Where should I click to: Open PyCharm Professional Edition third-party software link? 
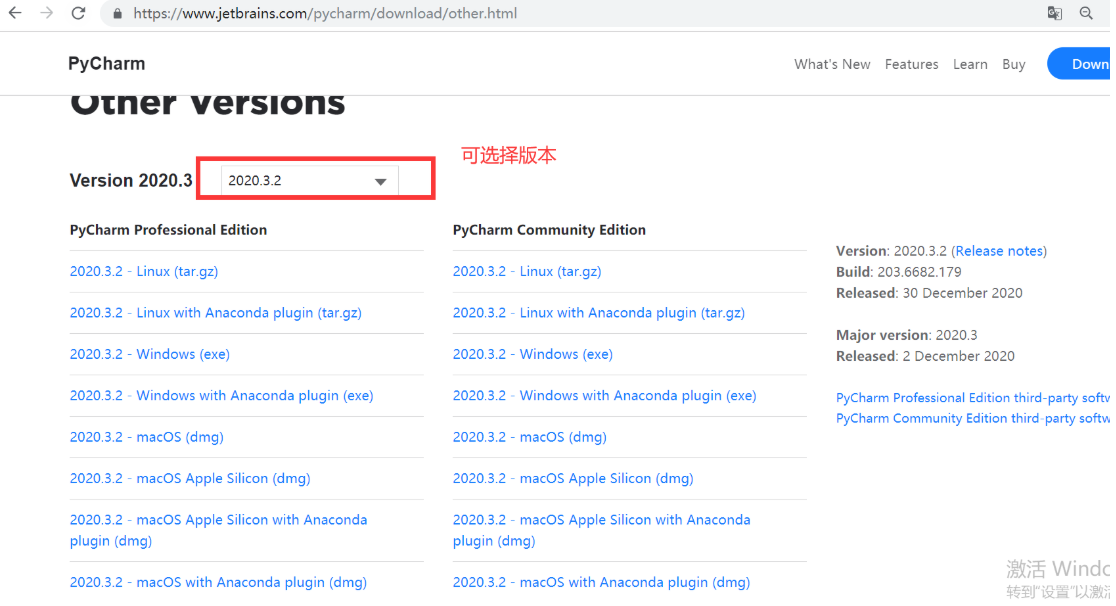(x=973, y=397)
